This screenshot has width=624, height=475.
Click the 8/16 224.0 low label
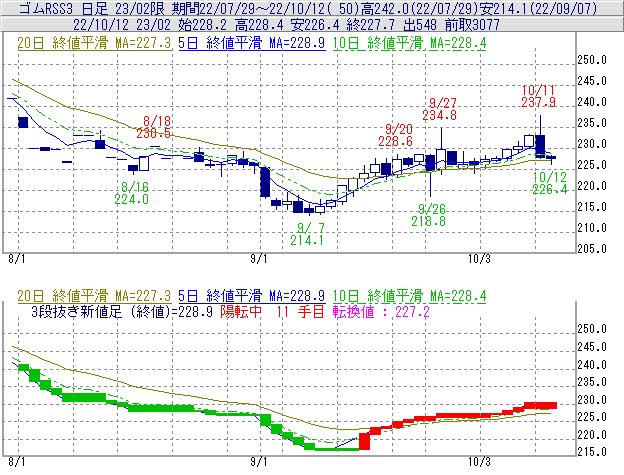coord(132,193)
